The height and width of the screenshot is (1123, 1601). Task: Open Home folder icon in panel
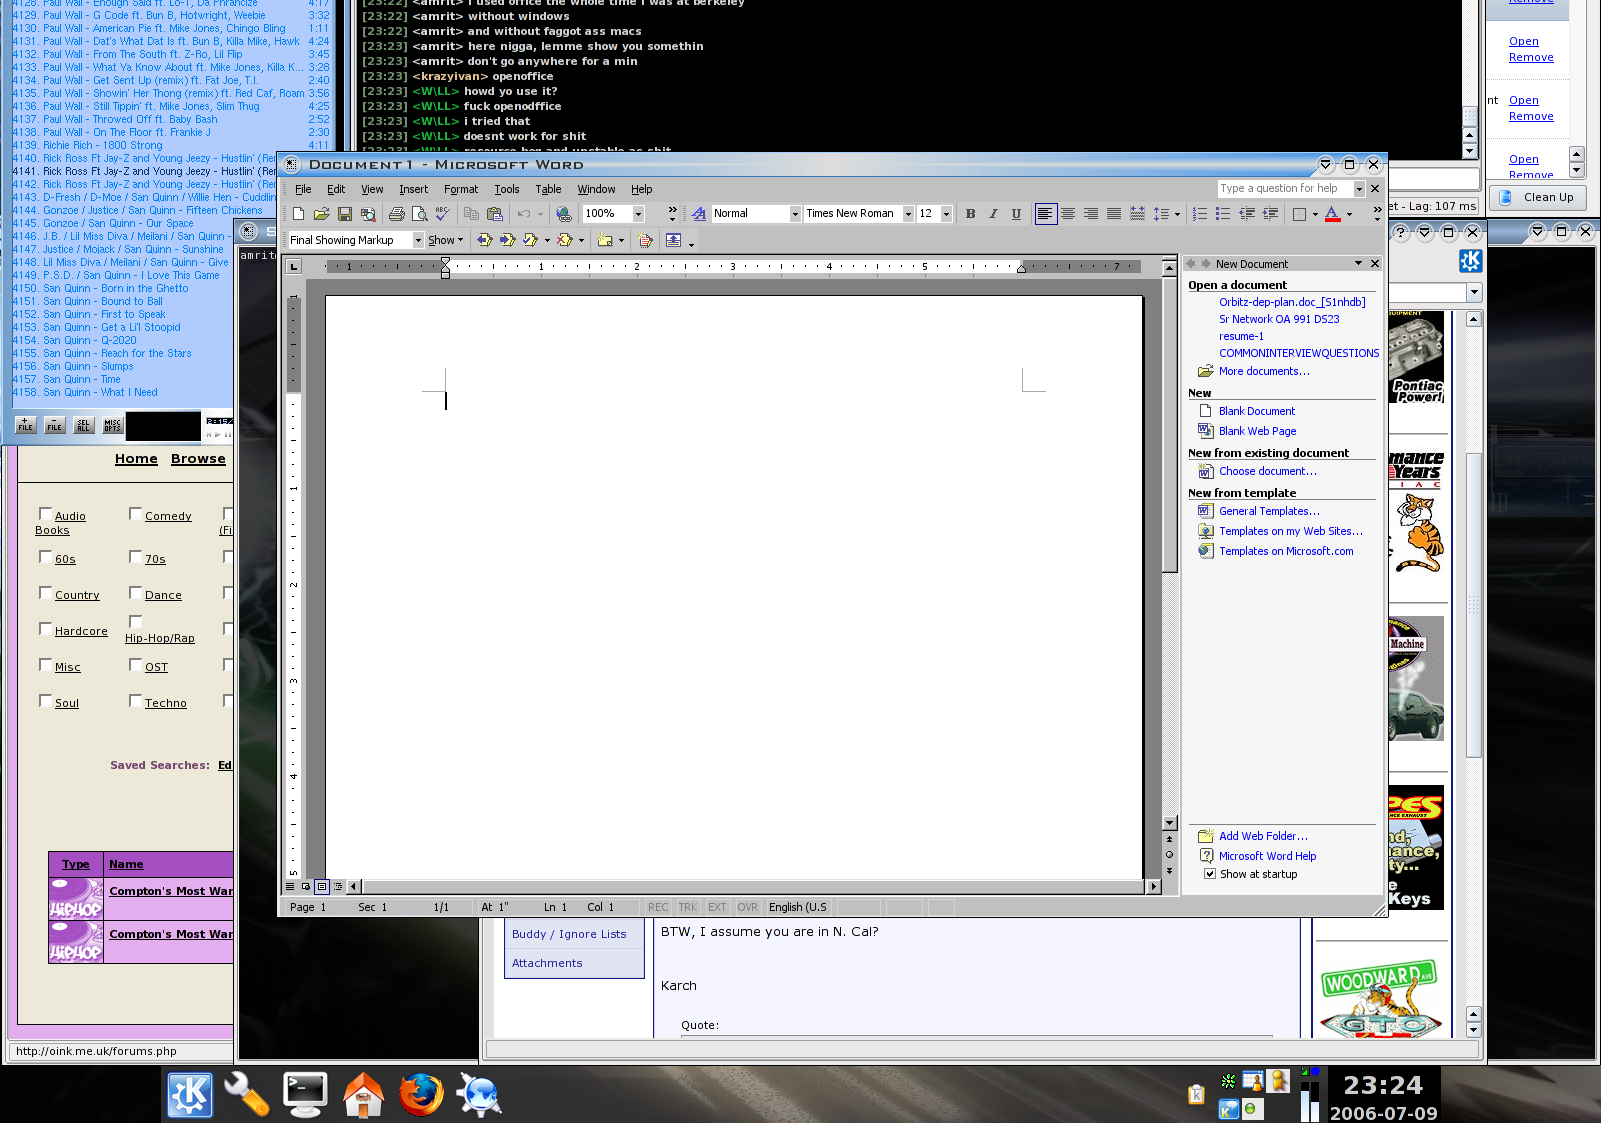(x=363, y=1094)
